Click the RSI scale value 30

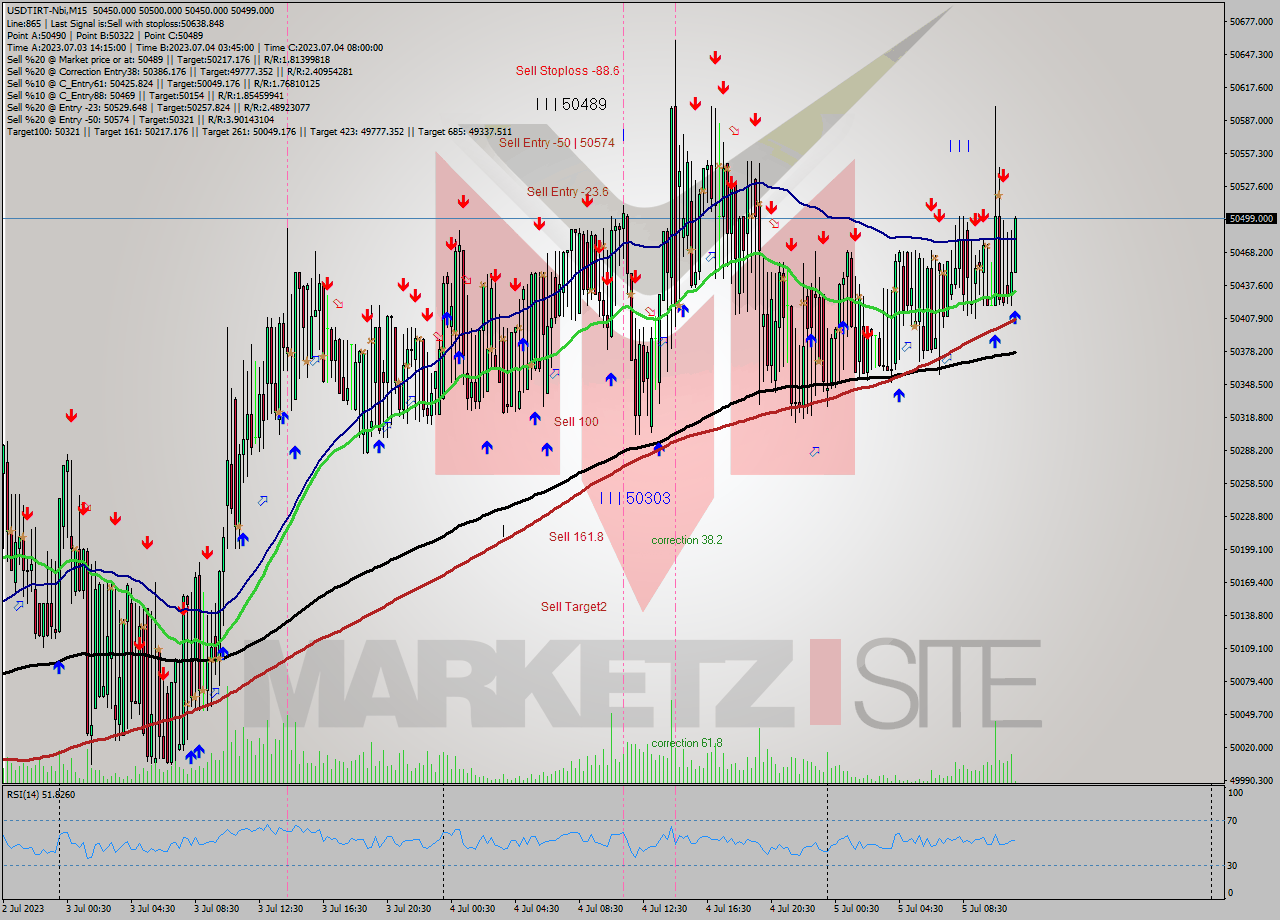tap(1234, 865)
